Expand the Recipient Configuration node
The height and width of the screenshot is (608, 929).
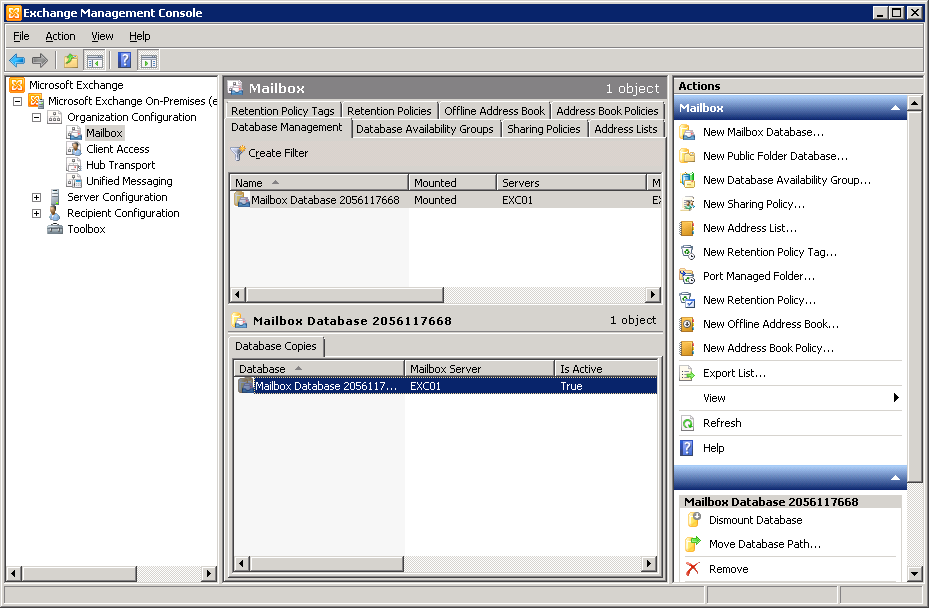(x=36, y=213)
